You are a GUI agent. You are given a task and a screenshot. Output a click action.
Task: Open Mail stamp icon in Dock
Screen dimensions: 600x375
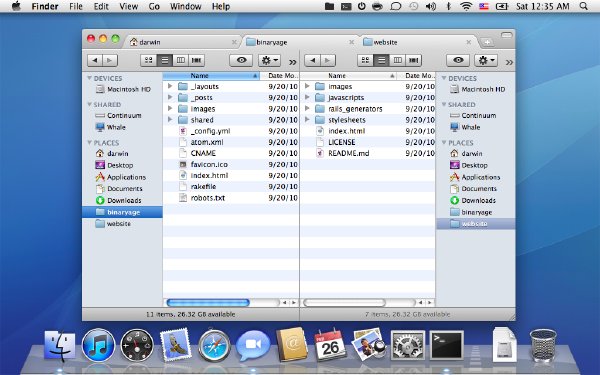176,345
